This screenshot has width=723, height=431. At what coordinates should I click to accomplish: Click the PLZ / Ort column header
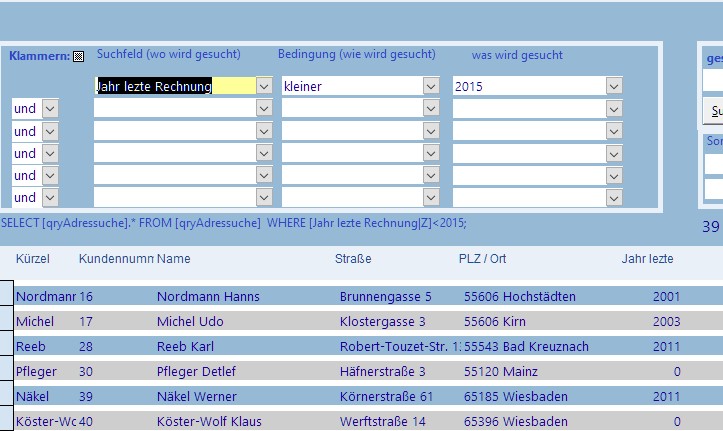[482, 259]
